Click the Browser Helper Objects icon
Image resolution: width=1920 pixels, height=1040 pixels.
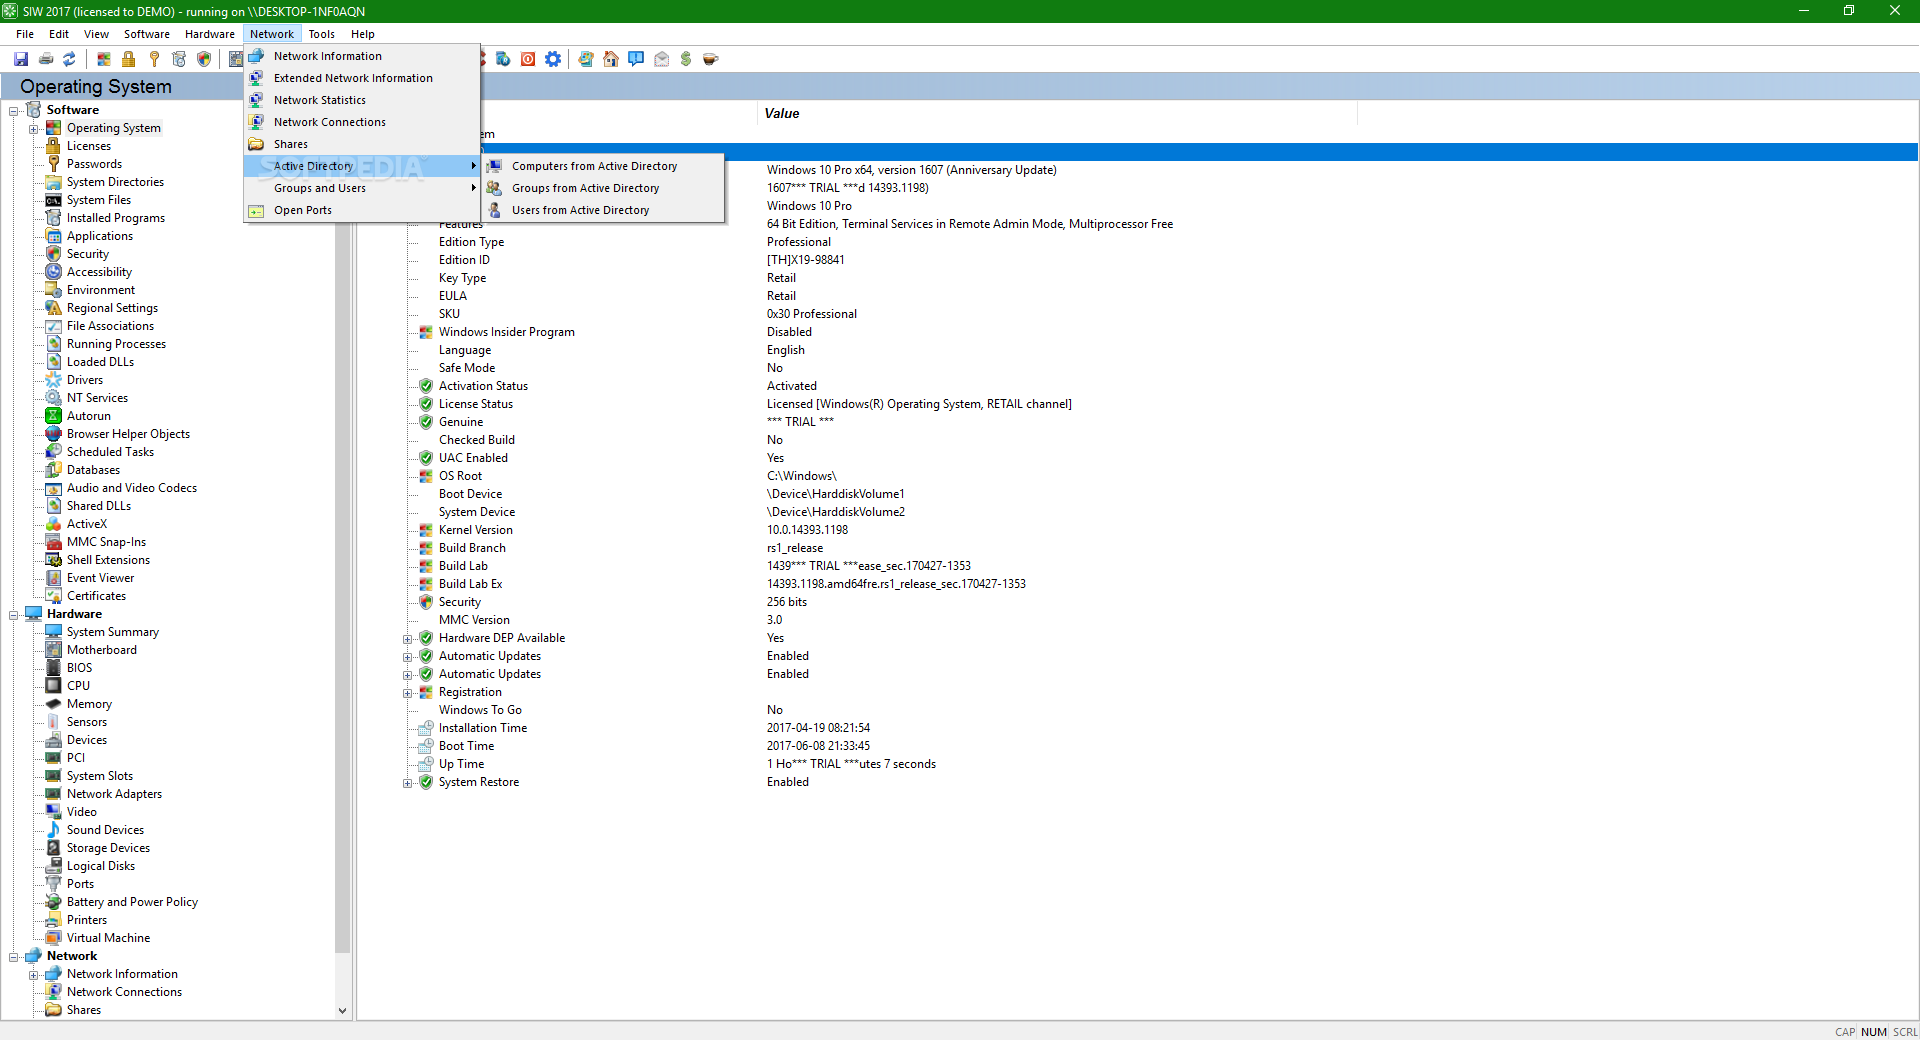(54, 434)
